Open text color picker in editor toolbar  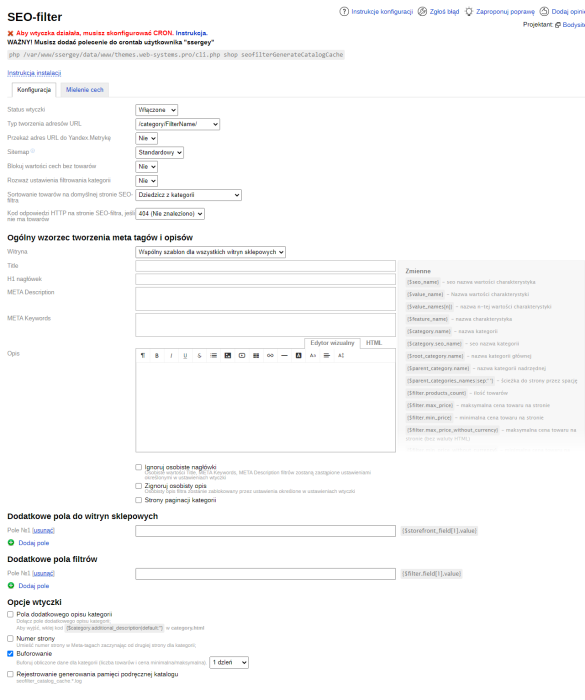[x=299, y=355]
